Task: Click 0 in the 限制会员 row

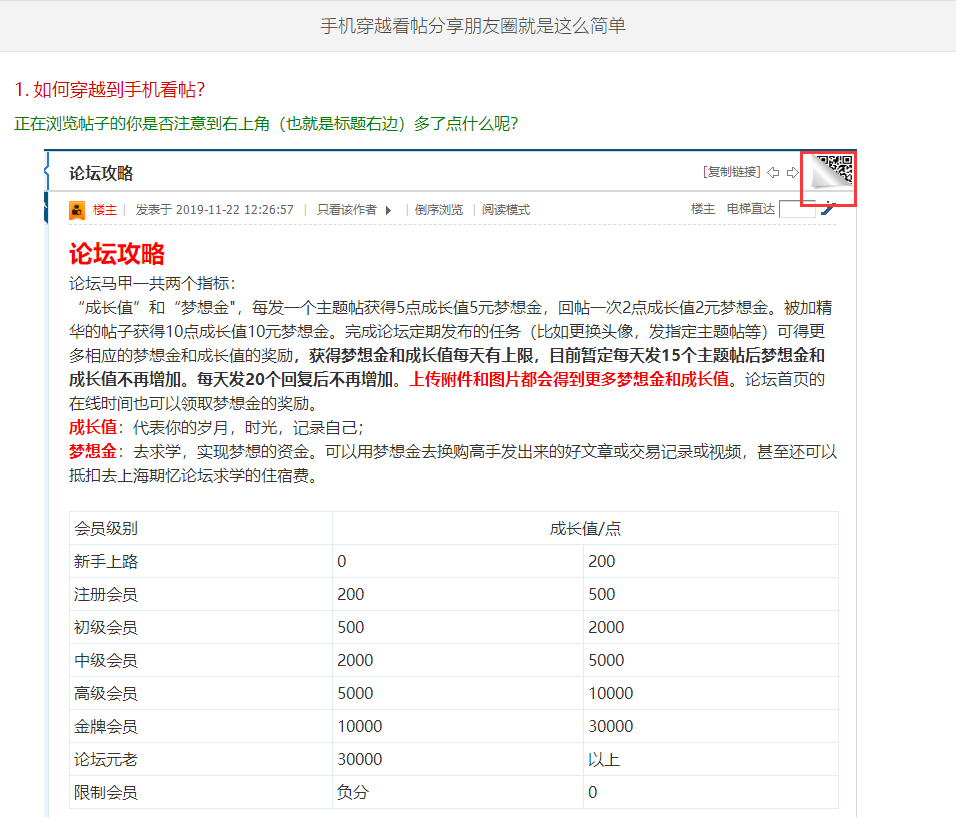Action: pyautogui.click(x=593, y=792)
